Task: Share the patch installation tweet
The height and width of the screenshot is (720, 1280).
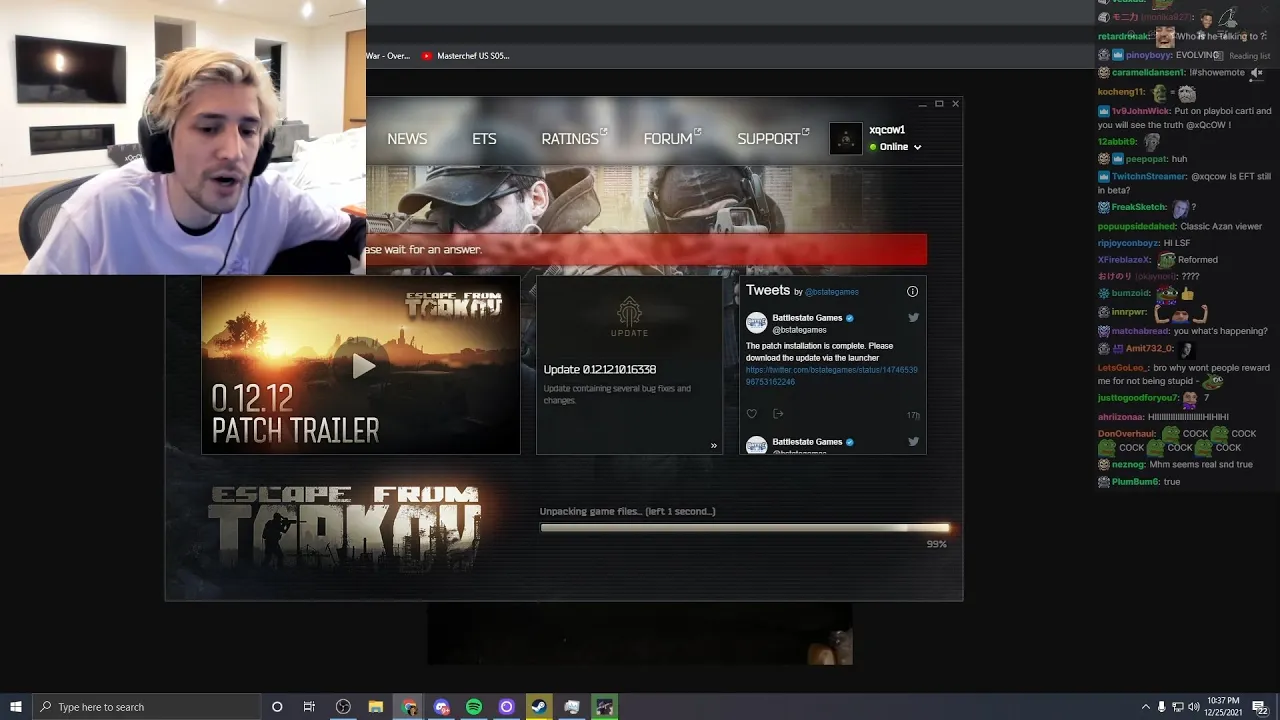Action: (778, 414)
